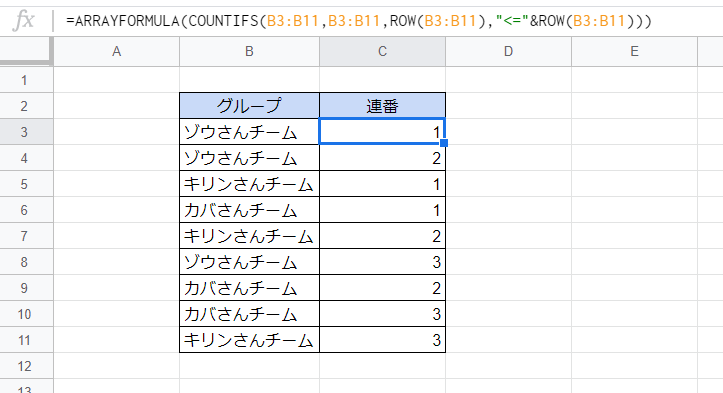The width and height of the screenshot is (723, 393).
Task: Click cell B8 ゾウさんチーム
Action: [x=249, y=262]
